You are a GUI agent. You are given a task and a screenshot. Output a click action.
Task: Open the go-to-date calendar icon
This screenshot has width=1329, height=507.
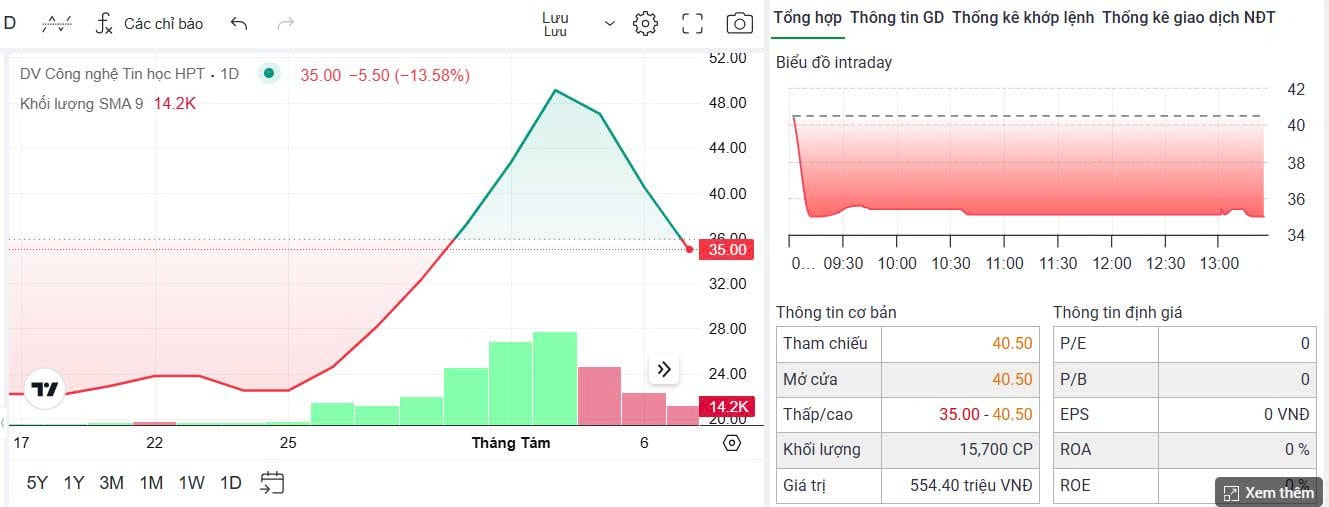coord(273,483)
